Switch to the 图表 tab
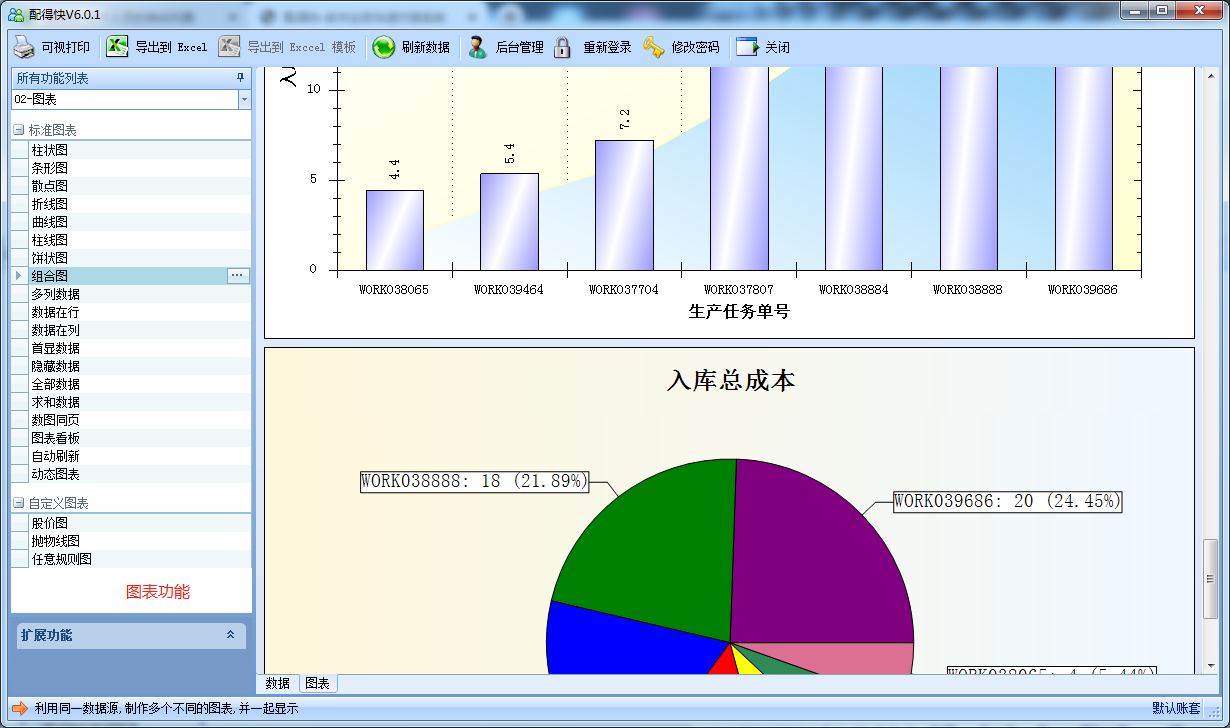 318,683
